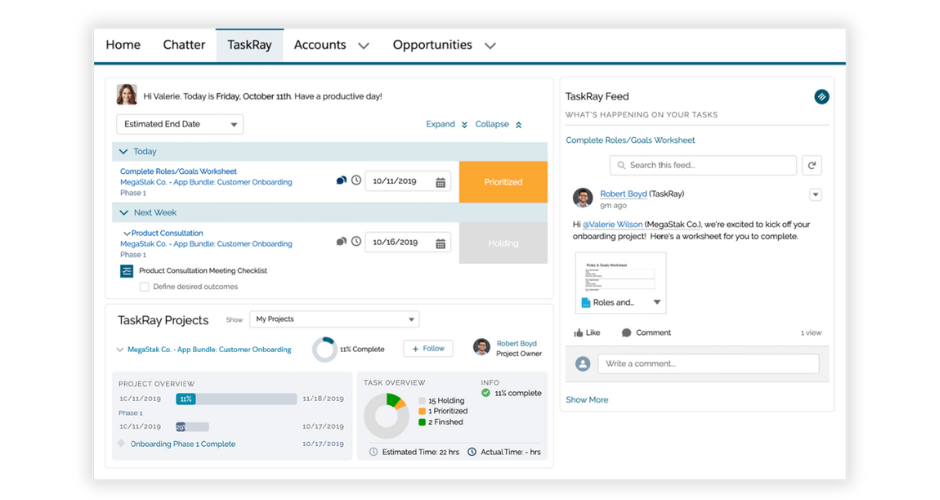Open chat icon for Roles/Goals Worksheet task
The width and height of the screenshot is (940, 500).
point(341,180)
